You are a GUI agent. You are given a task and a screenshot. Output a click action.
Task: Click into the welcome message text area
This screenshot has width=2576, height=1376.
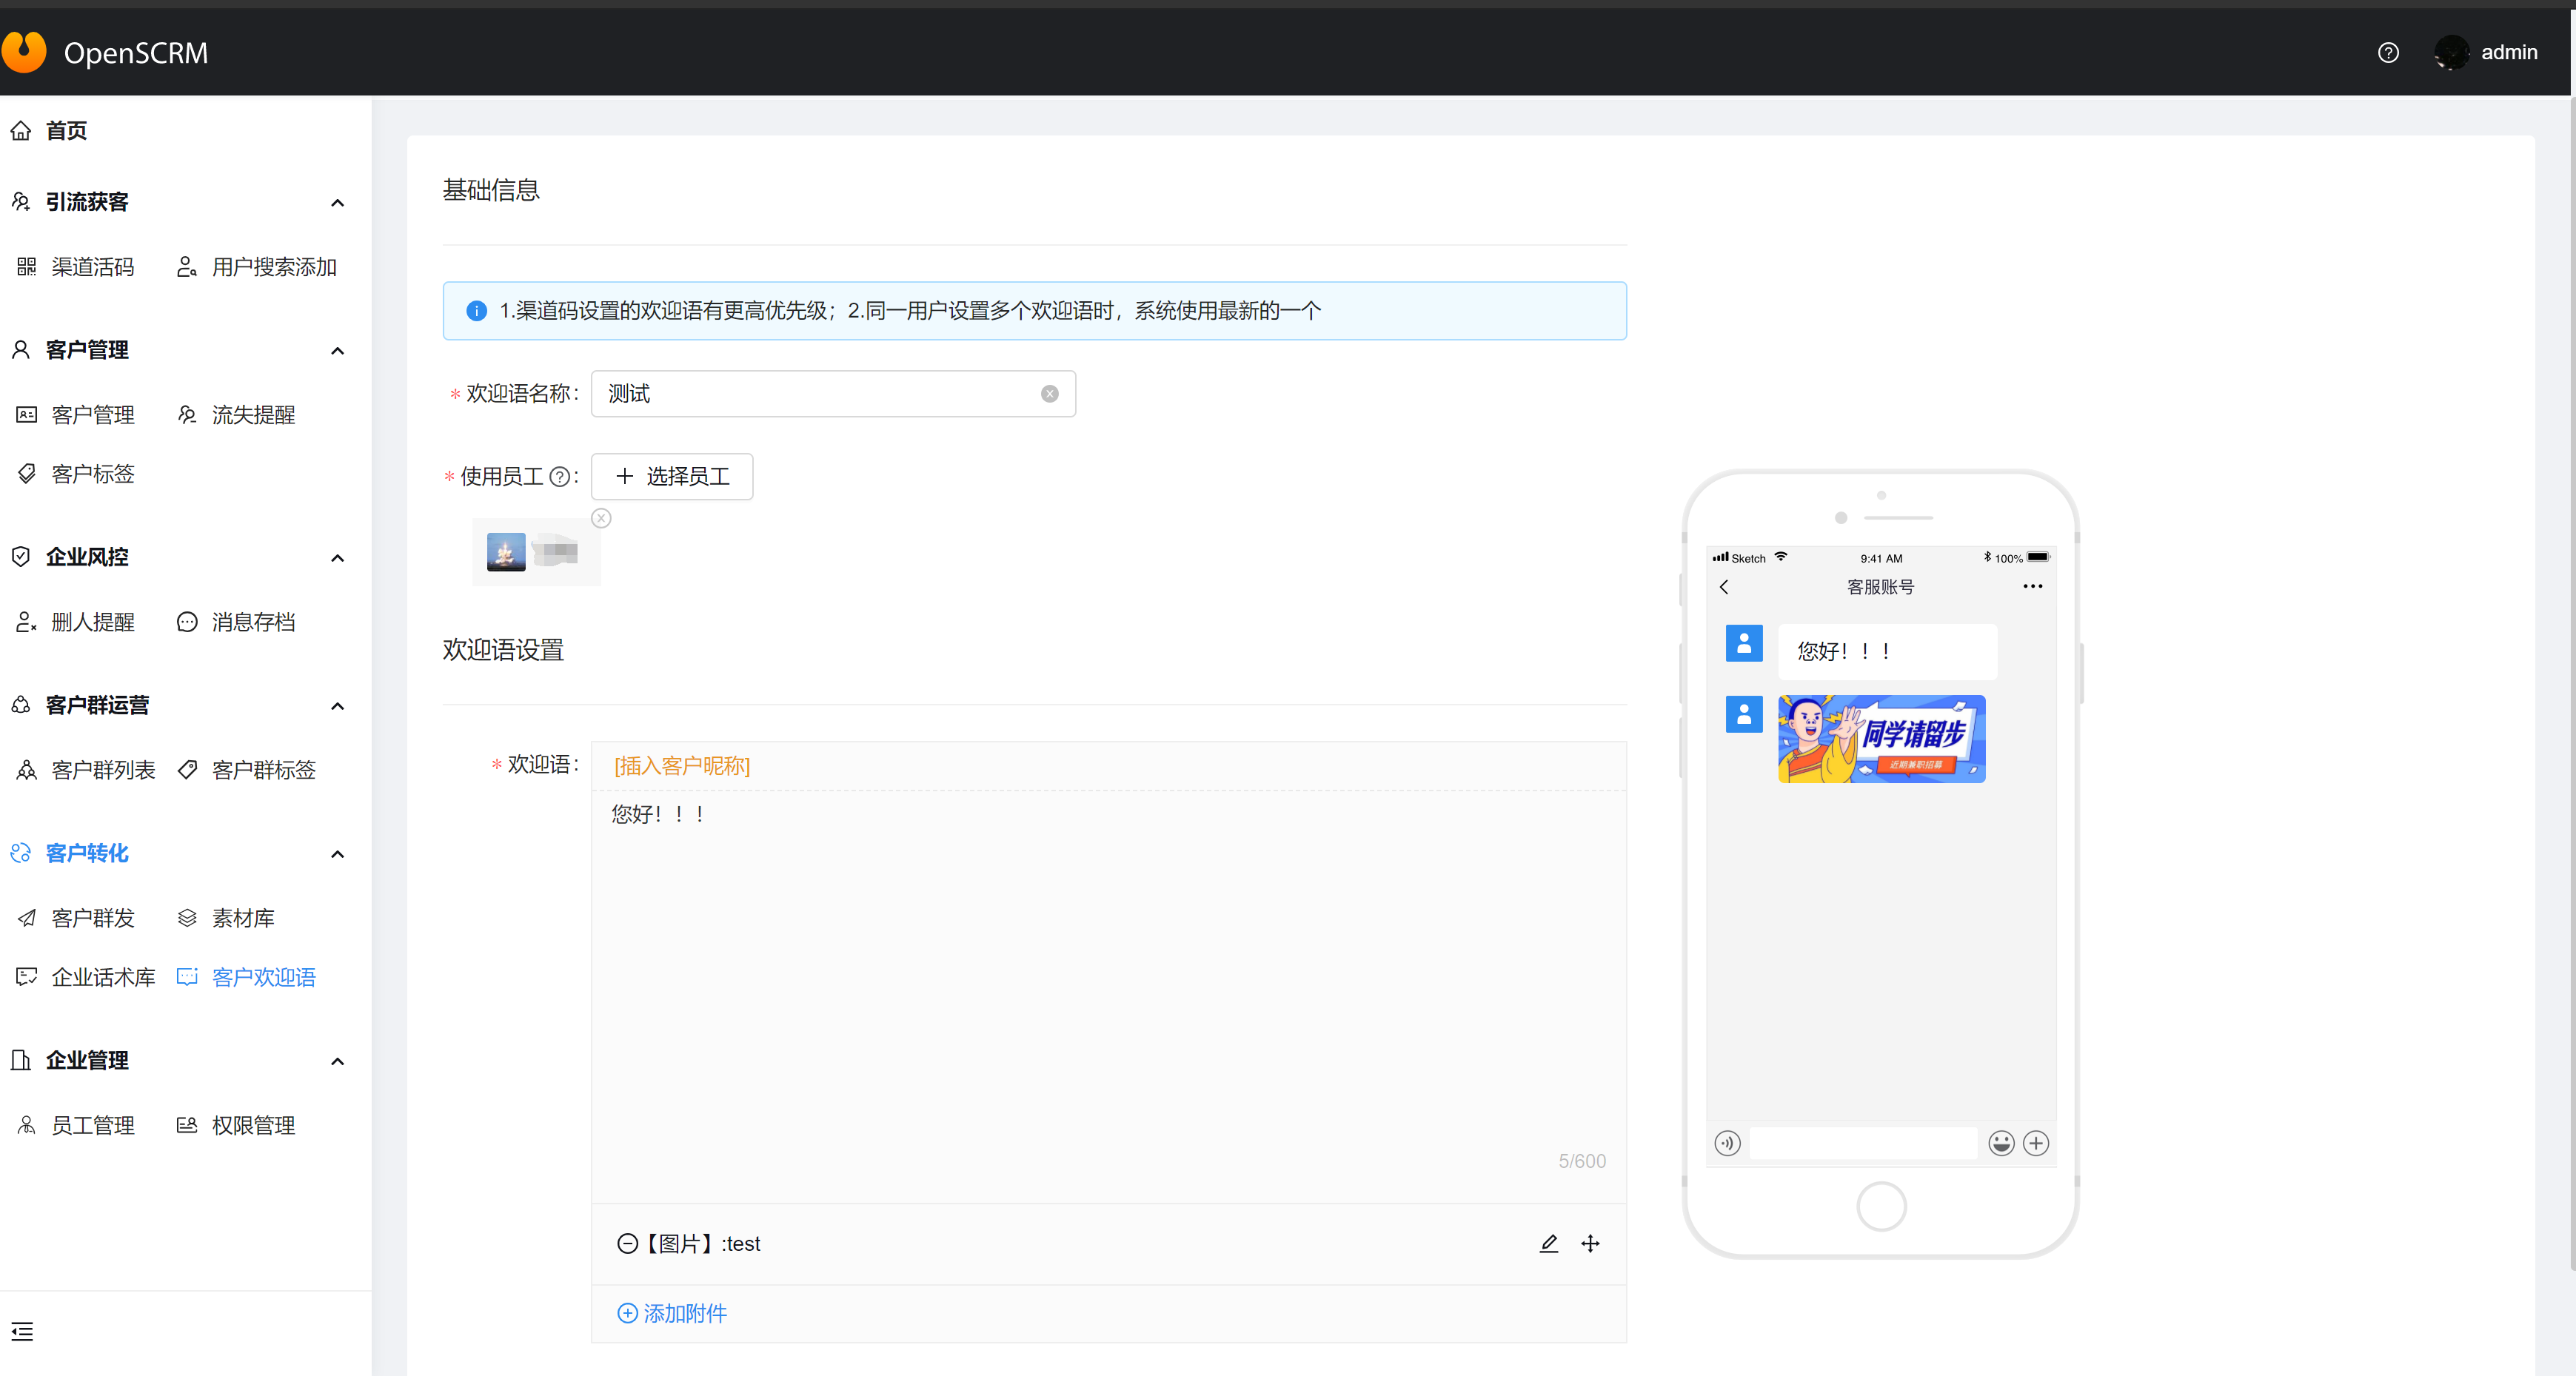tap(1100, 980)
